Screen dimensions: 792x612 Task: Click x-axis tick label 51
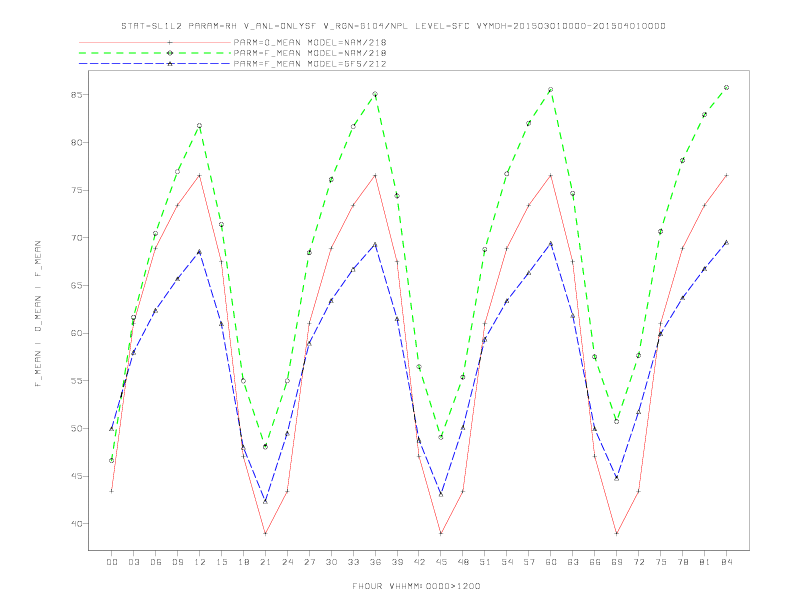coord(485,562)
